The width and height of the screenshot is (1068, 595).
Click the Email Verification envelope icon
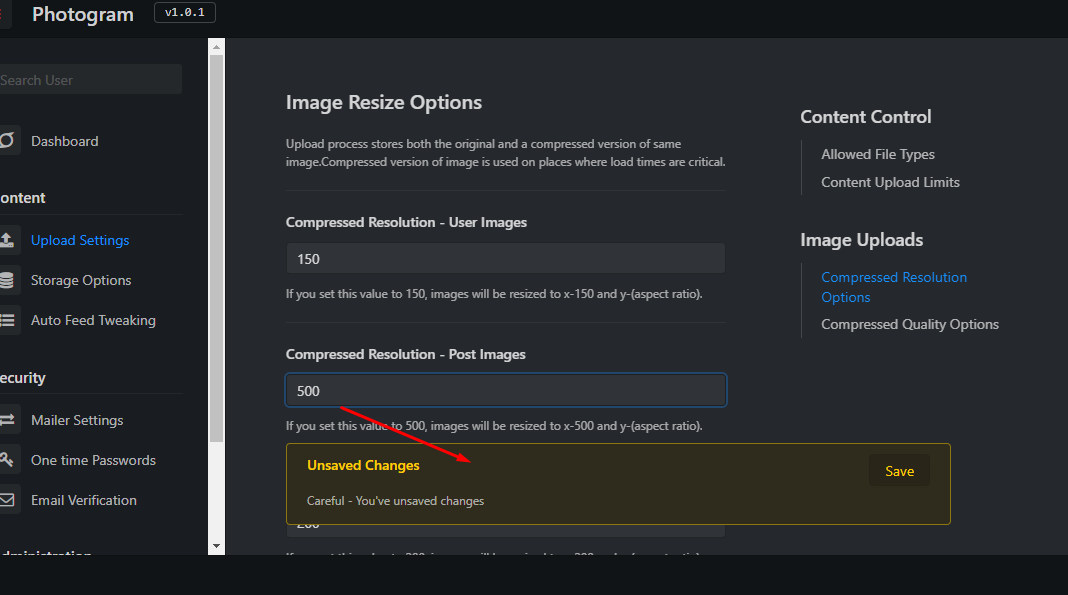(7, 500)
